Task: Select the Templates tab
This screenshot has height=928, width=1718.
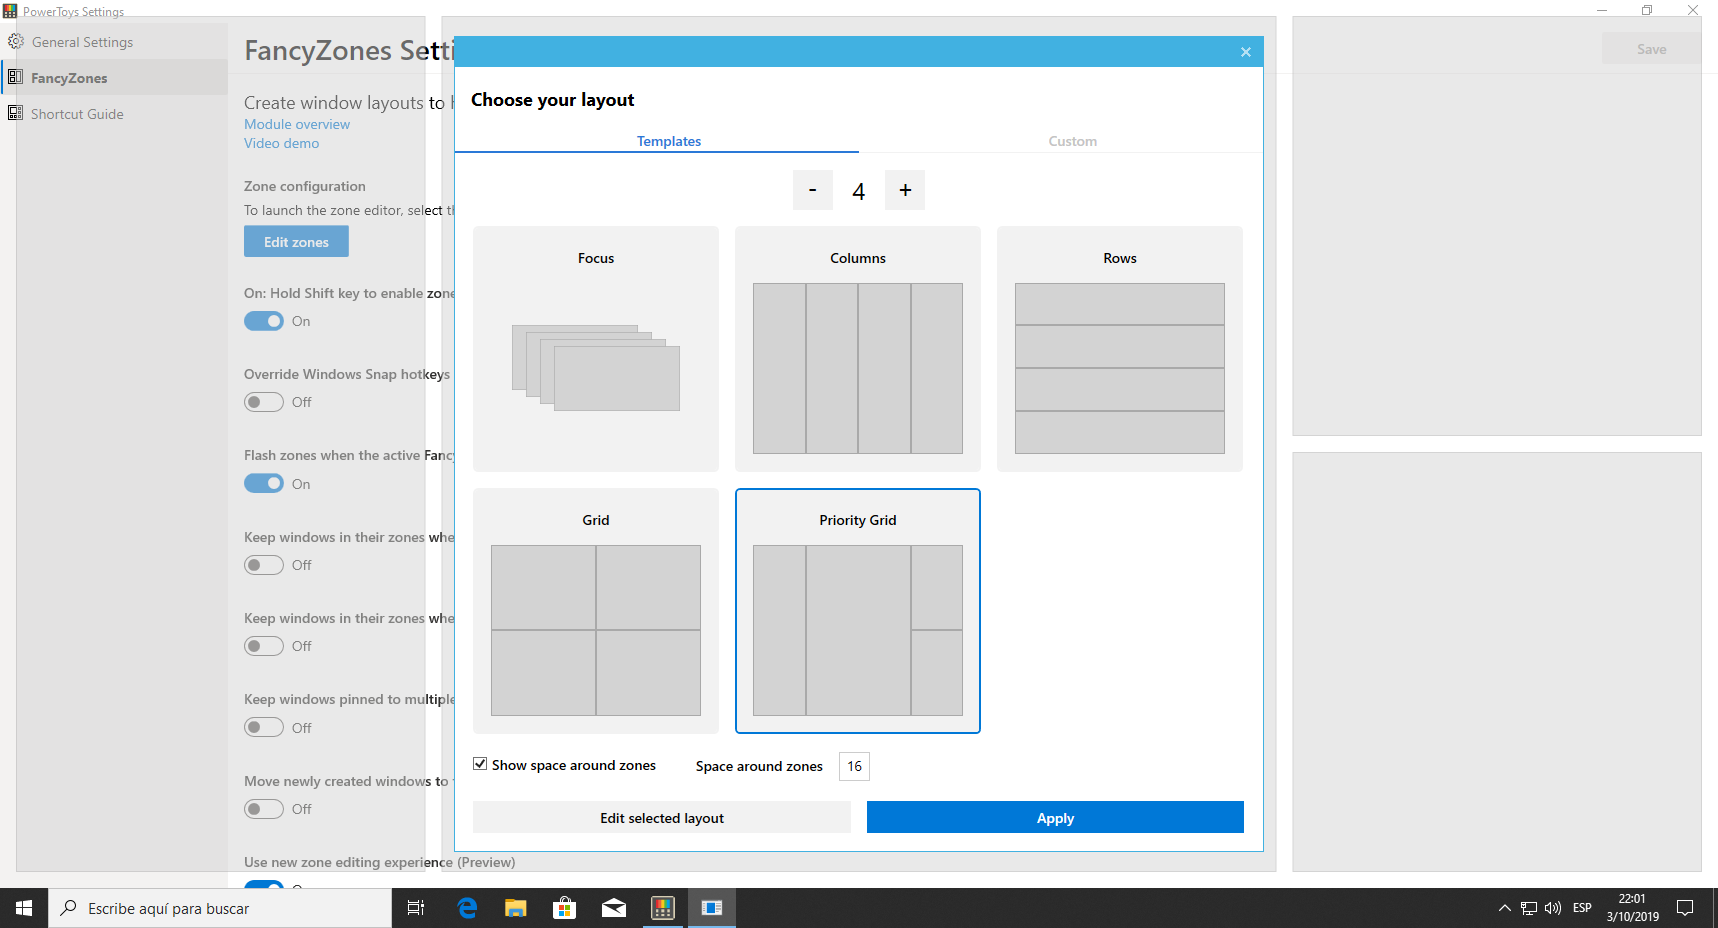Action: [x=669, y=141]
